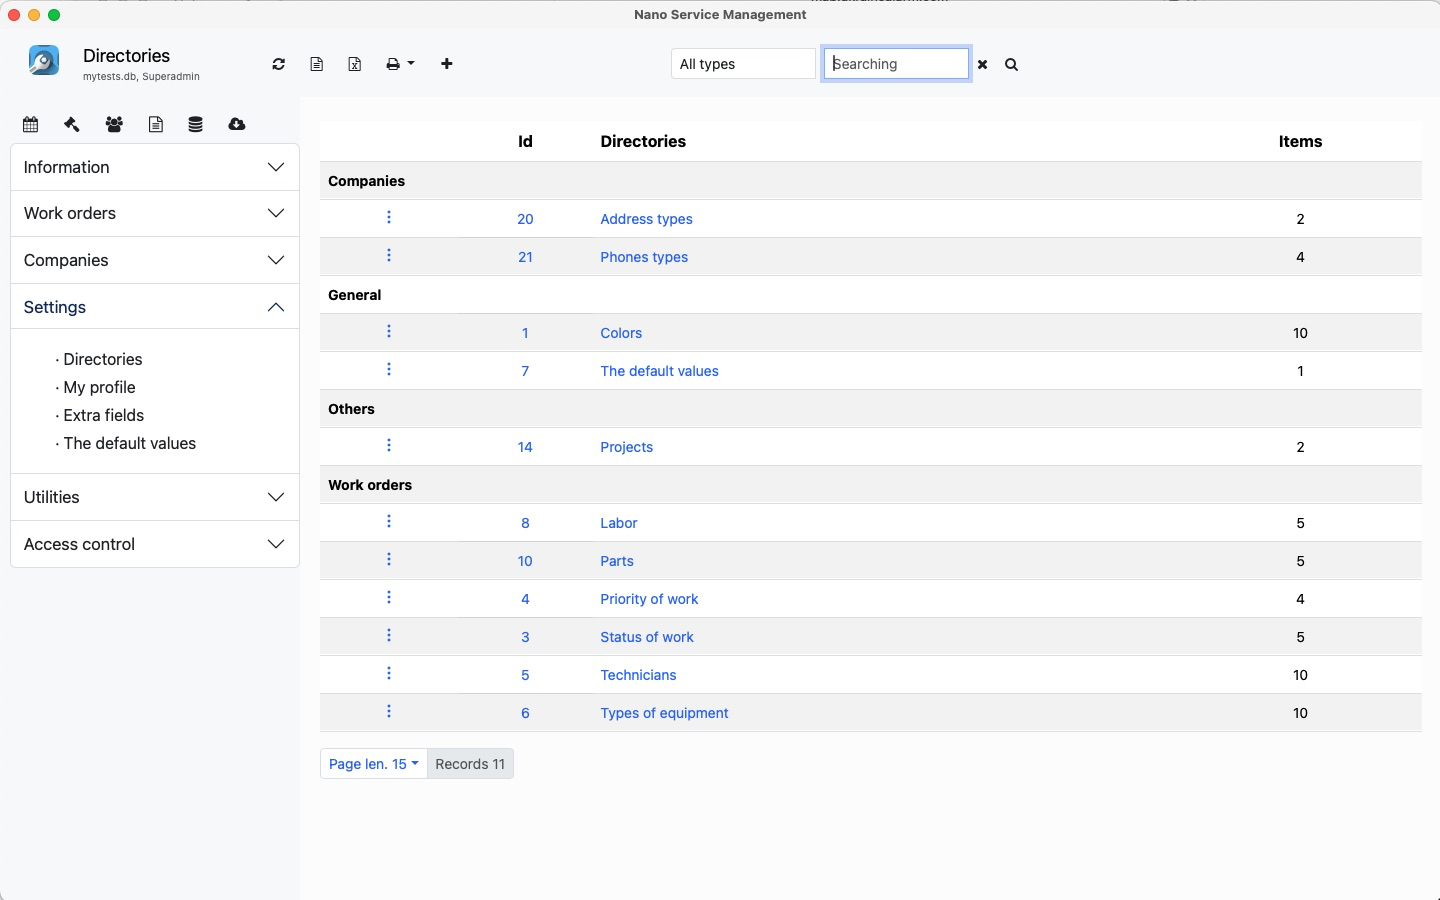Open the Phones types directory link
This screenshot has height=900, width=1440.
pyautogui.click(x=644, y=257)
